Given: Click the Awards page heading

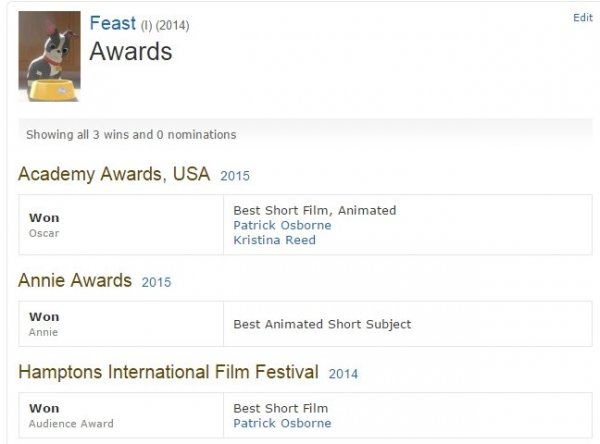Looking at the screenshot, I should [131, 52].
